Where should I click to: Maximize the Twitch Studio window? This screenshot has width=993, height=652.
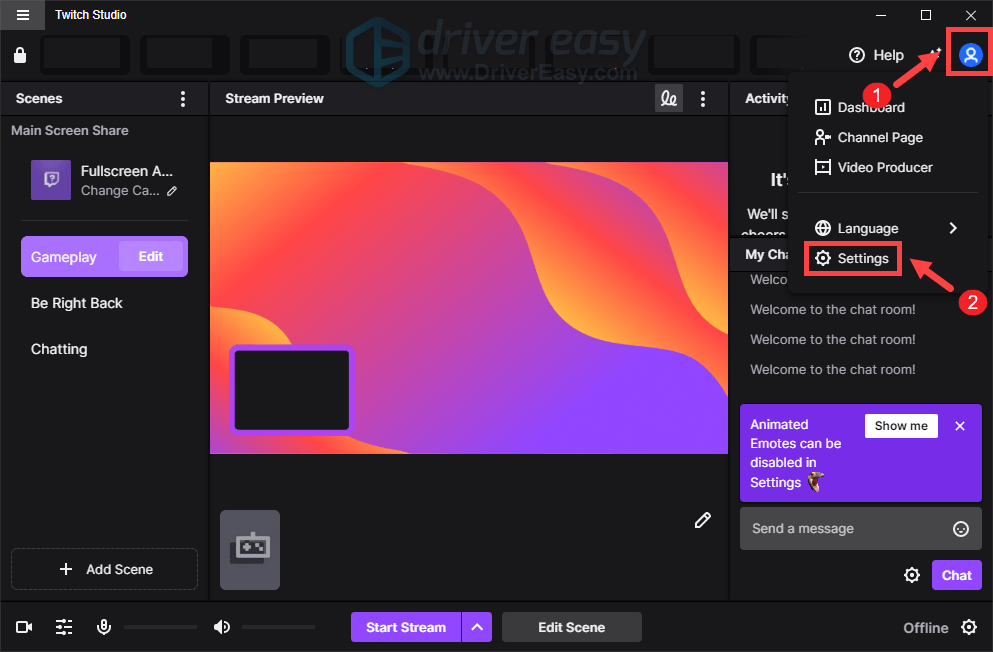pyautogui.click(x=925, y=15)
